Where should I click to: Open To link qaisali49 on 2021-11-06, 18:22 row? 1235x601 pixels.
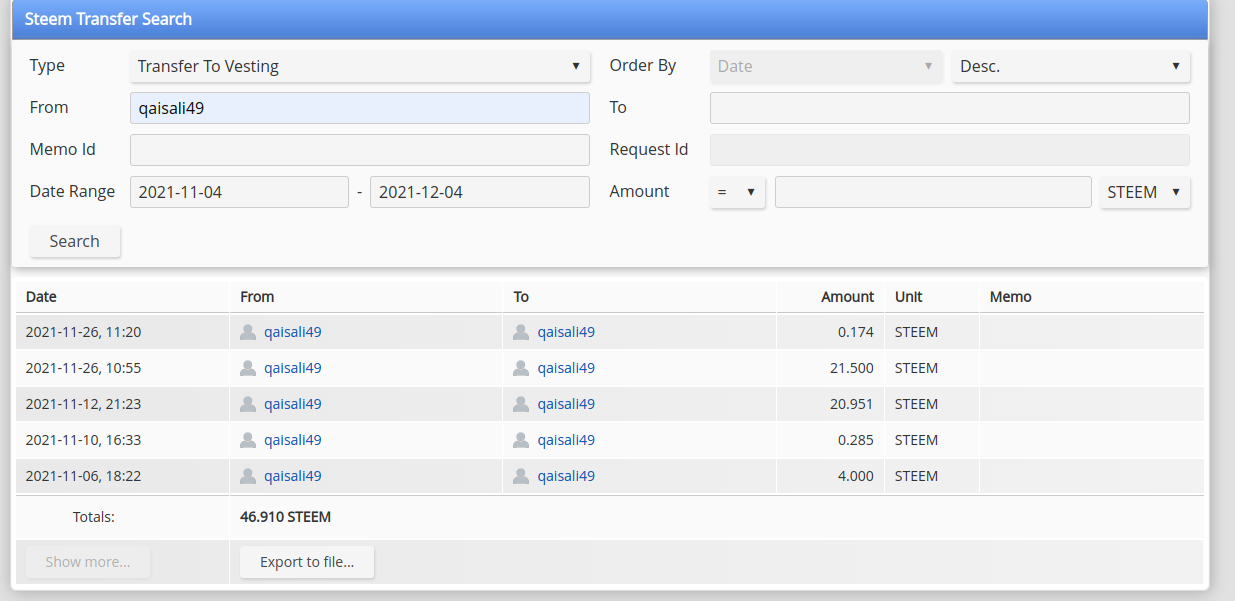(x=566, y=476)
